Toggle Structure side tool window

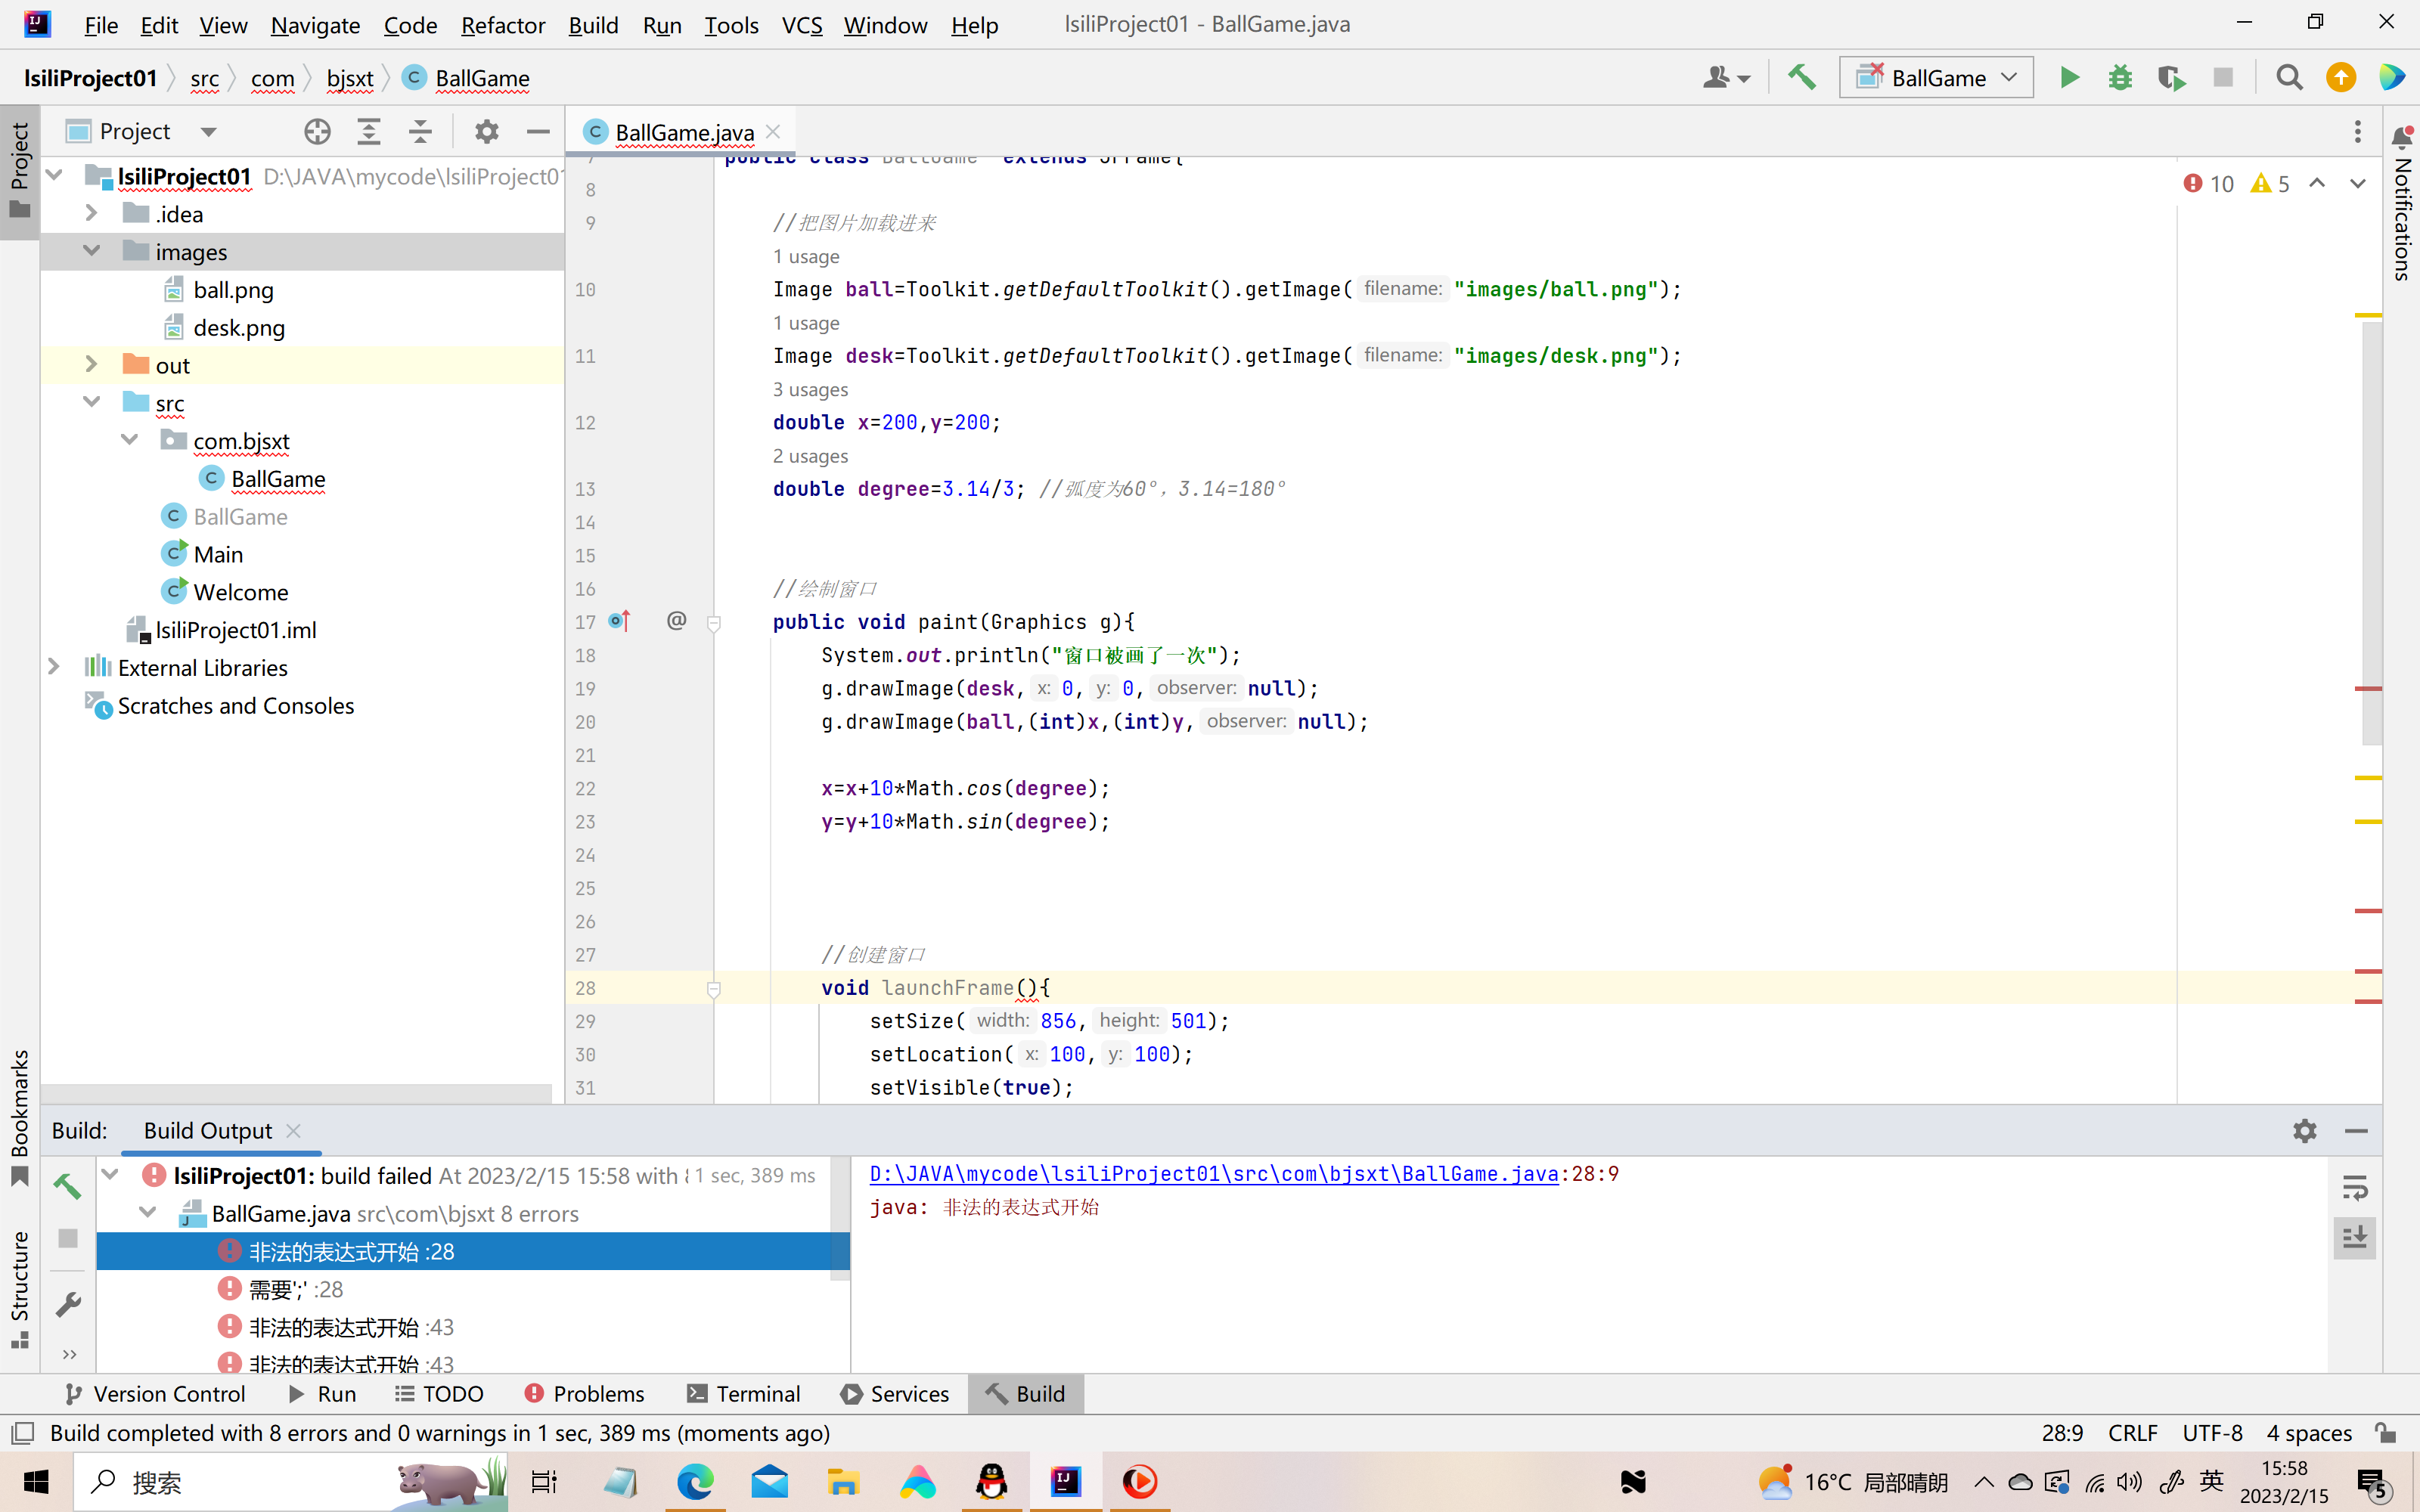20,1290
